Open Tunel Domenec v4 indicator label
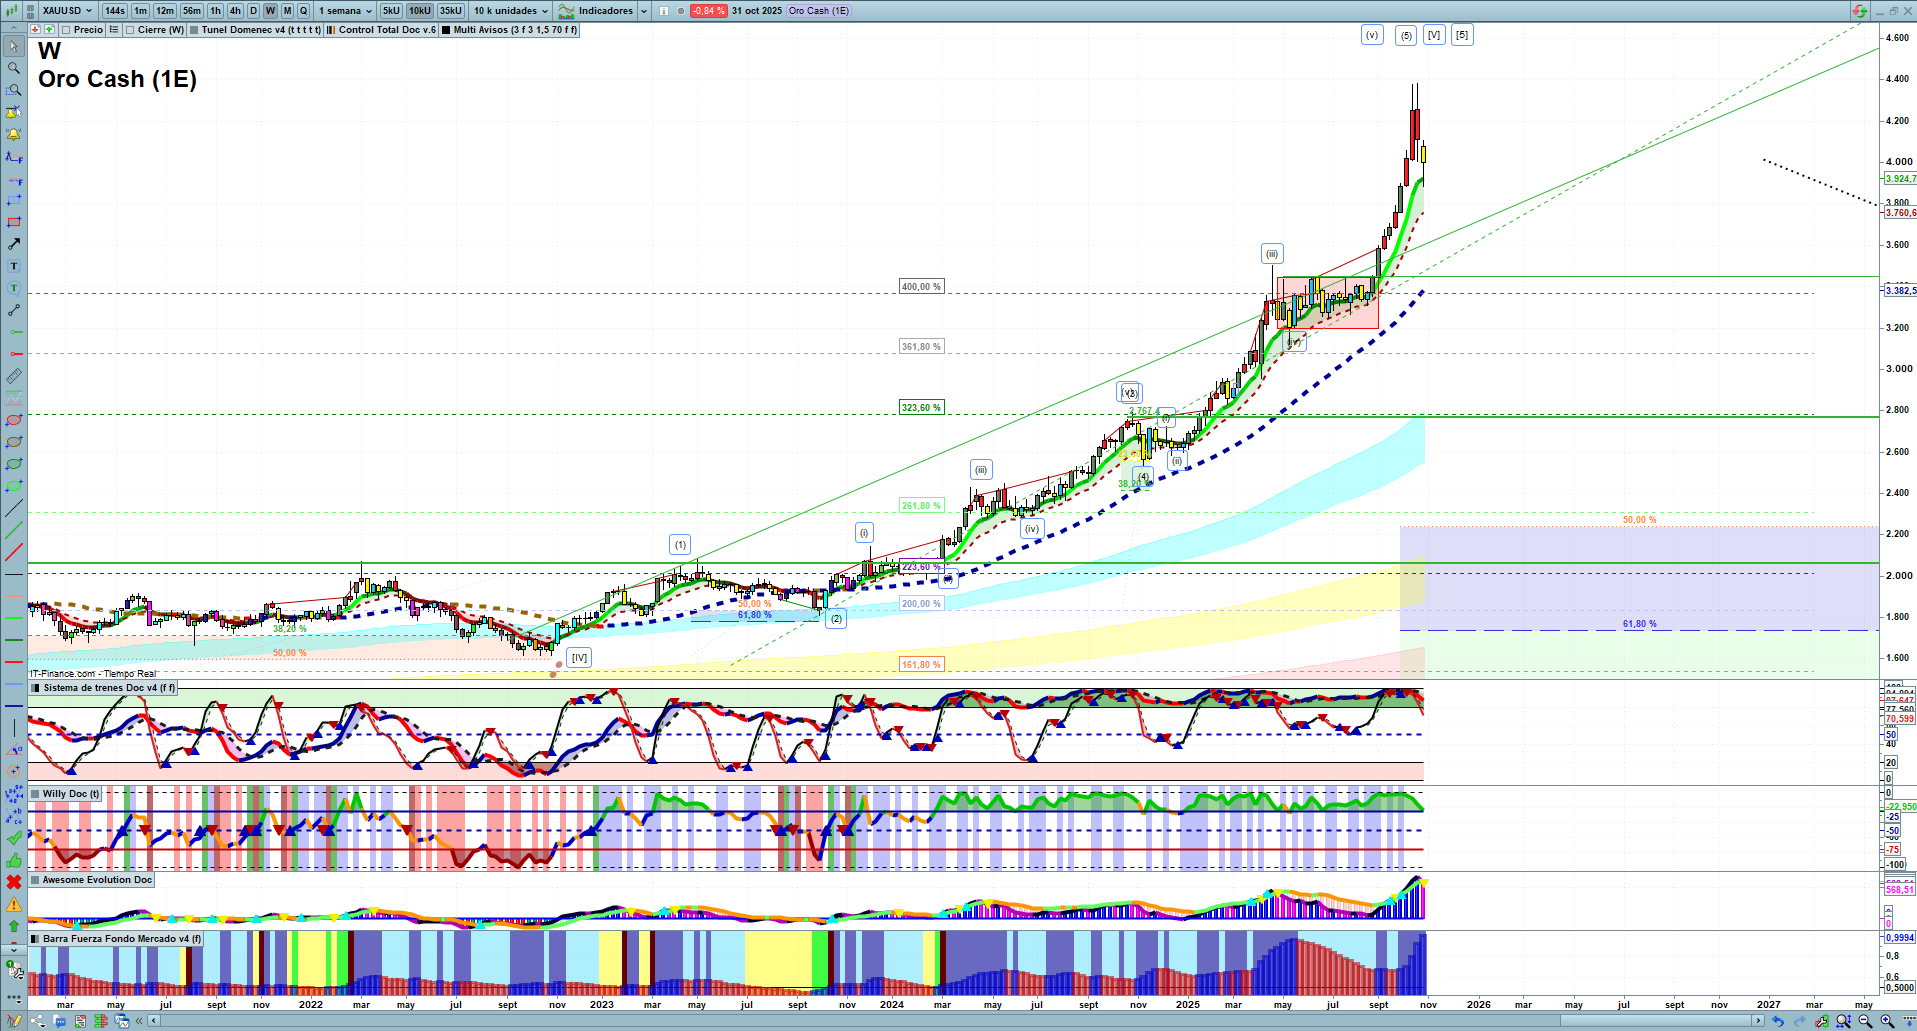The height and width of the screenshot is (1031, 1917). click(260, 30)
